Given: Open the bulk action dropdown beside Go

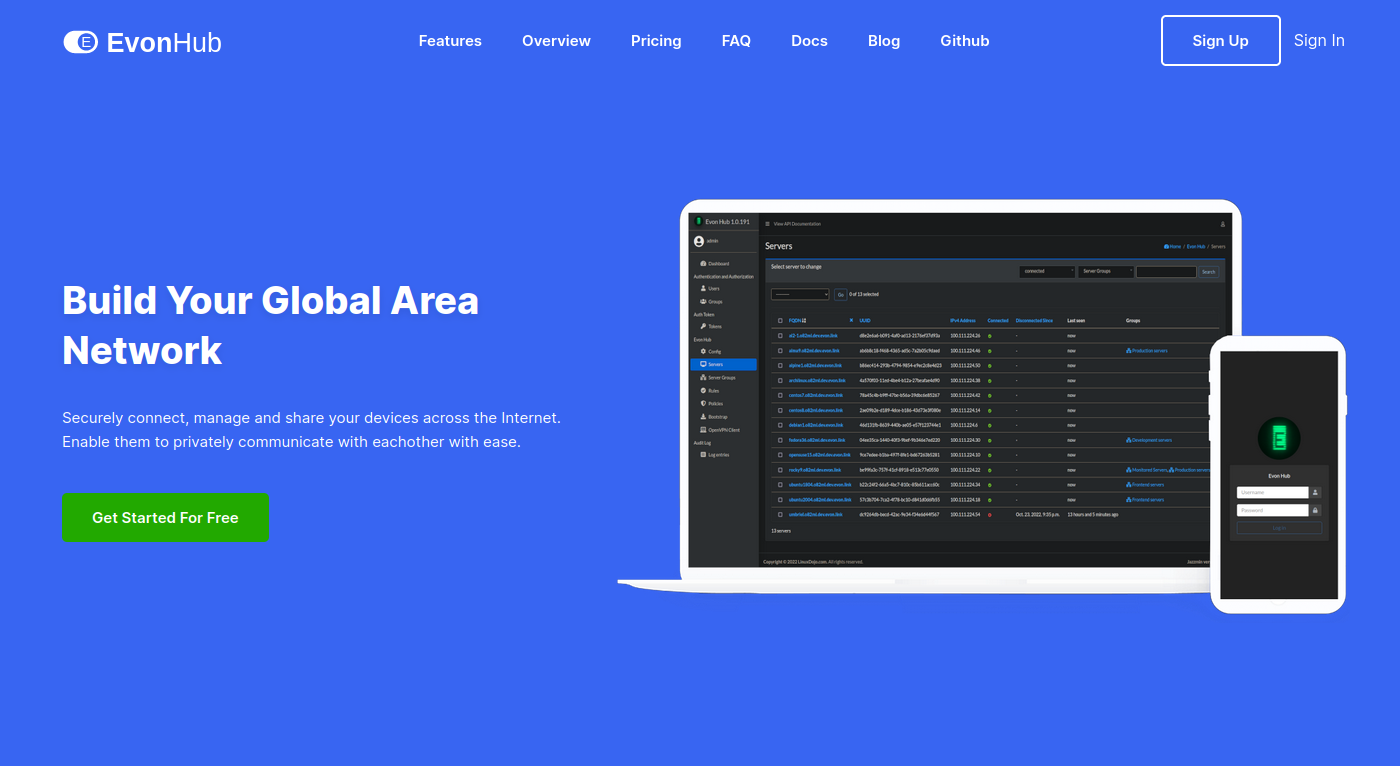Looking at the screenshot, I should (799, 294).
